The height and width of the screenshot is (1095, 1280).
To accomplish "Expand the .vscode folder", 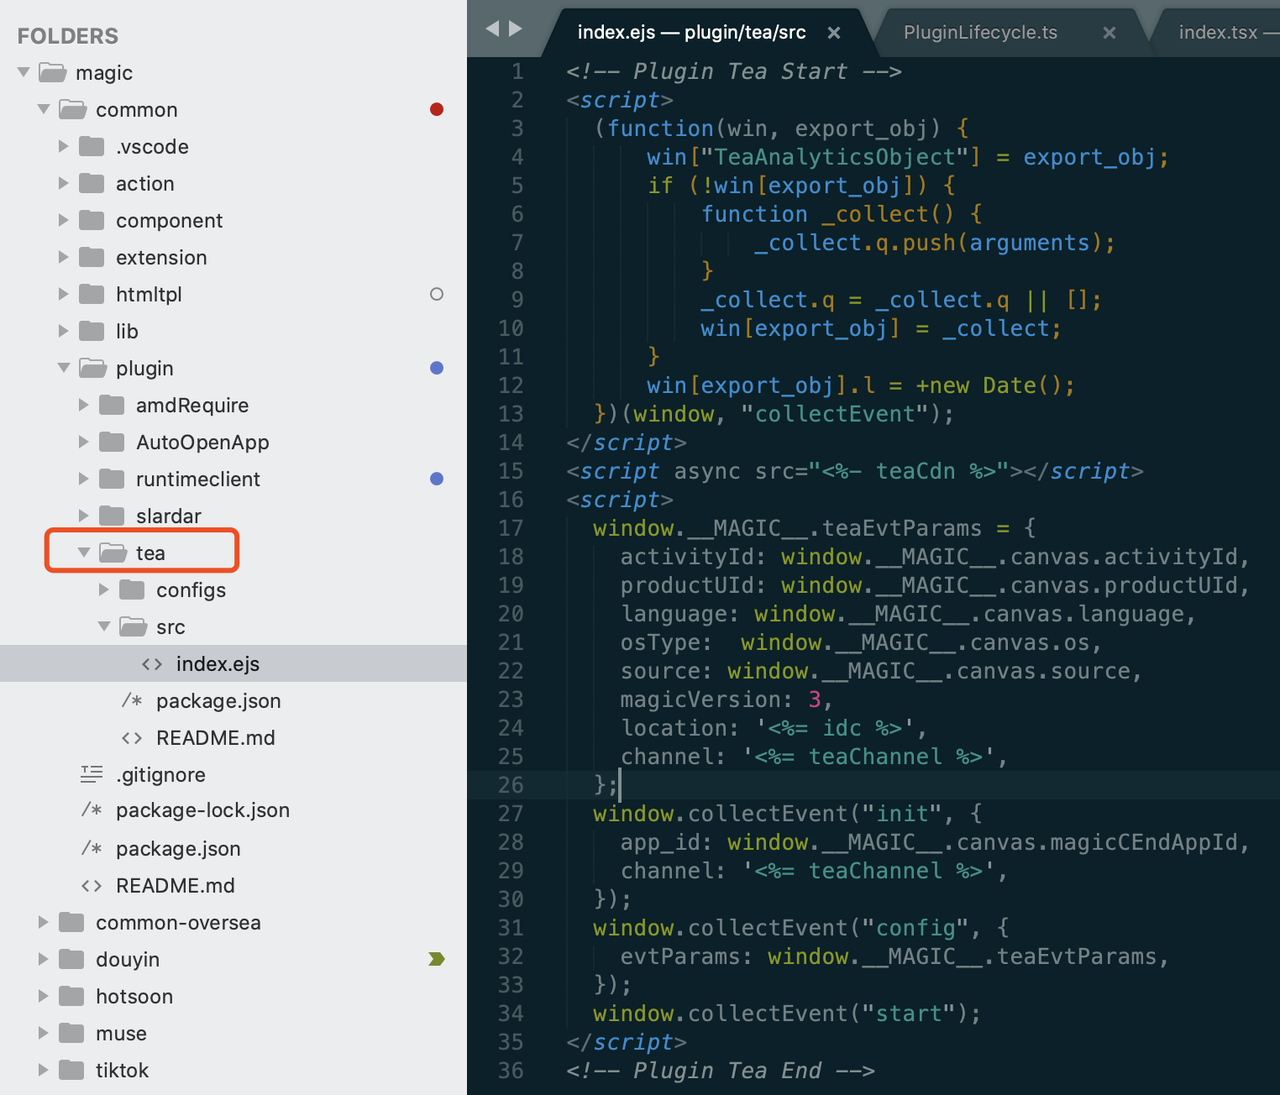I will [64, 147].
